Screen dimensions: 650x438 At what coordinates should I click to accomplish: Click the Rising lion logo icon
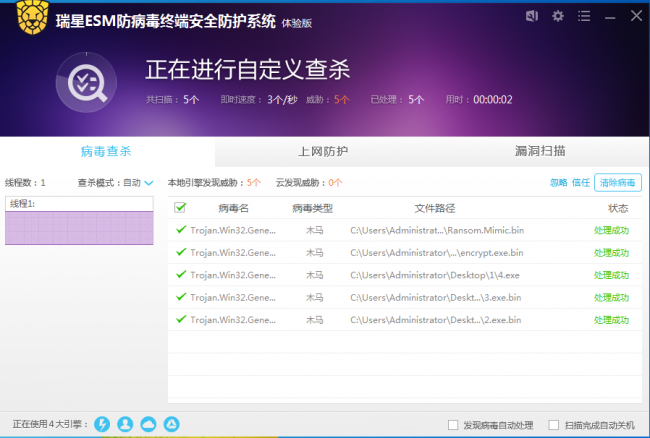[33, 17]
